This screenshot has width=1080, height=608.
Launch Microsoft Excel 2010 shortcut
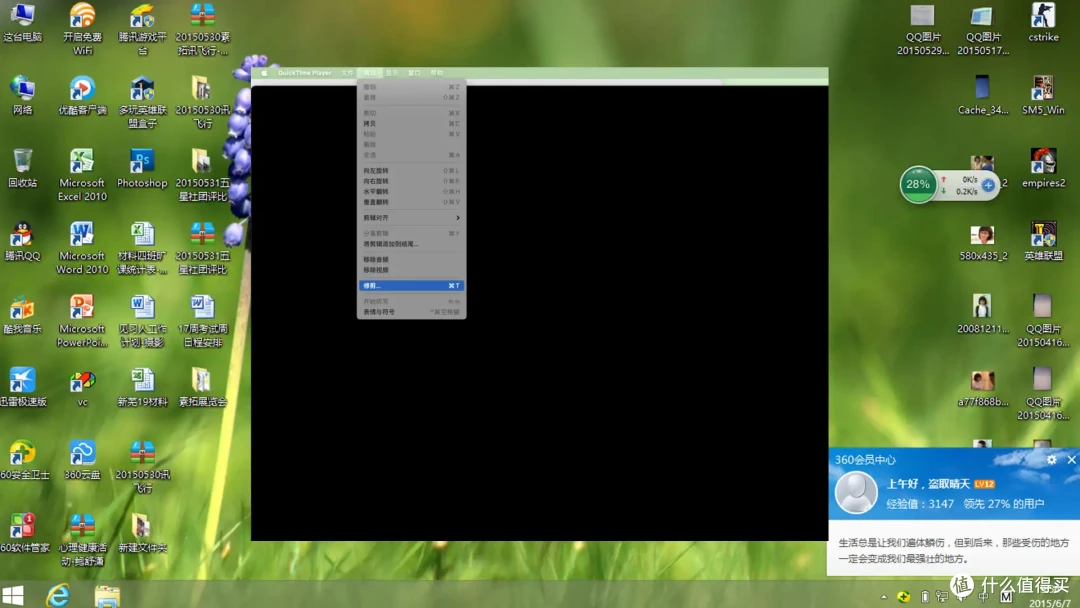82,175
